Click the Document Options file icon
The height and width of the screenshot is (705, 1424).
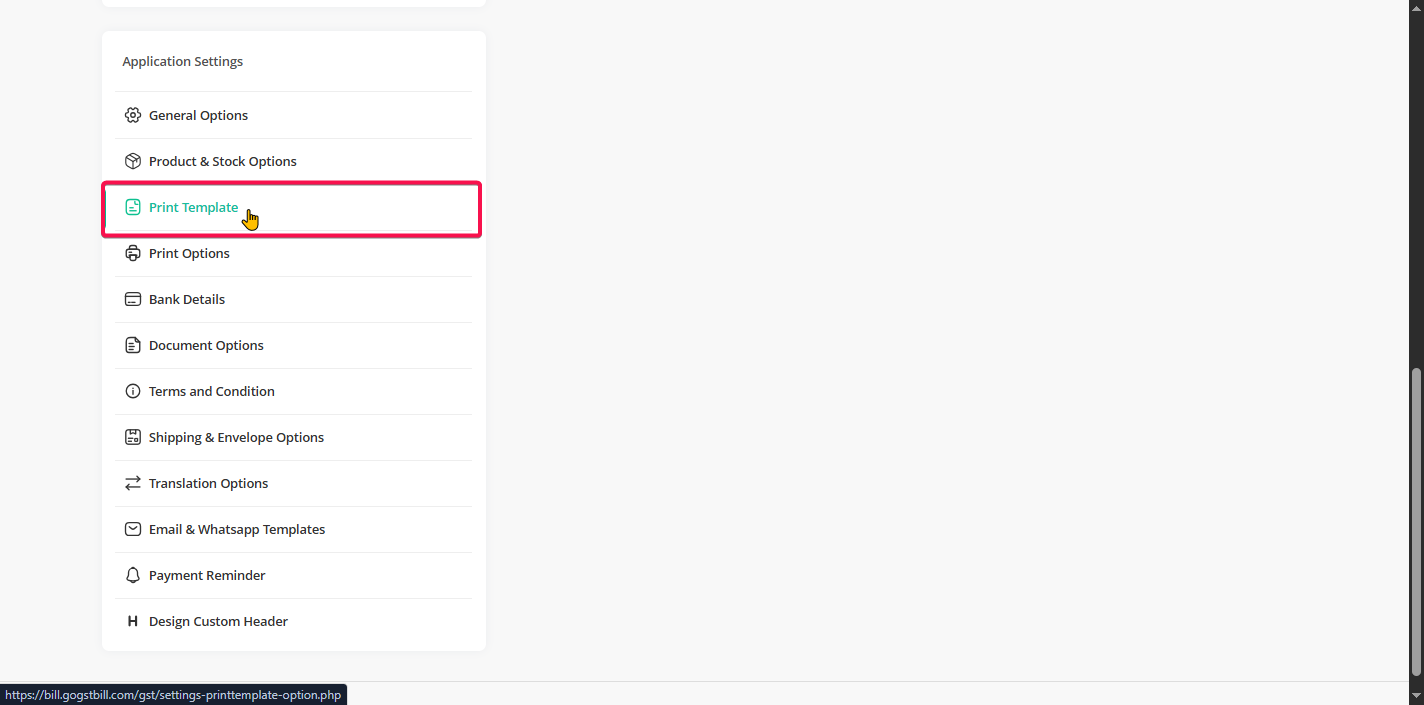pos(132,345)
